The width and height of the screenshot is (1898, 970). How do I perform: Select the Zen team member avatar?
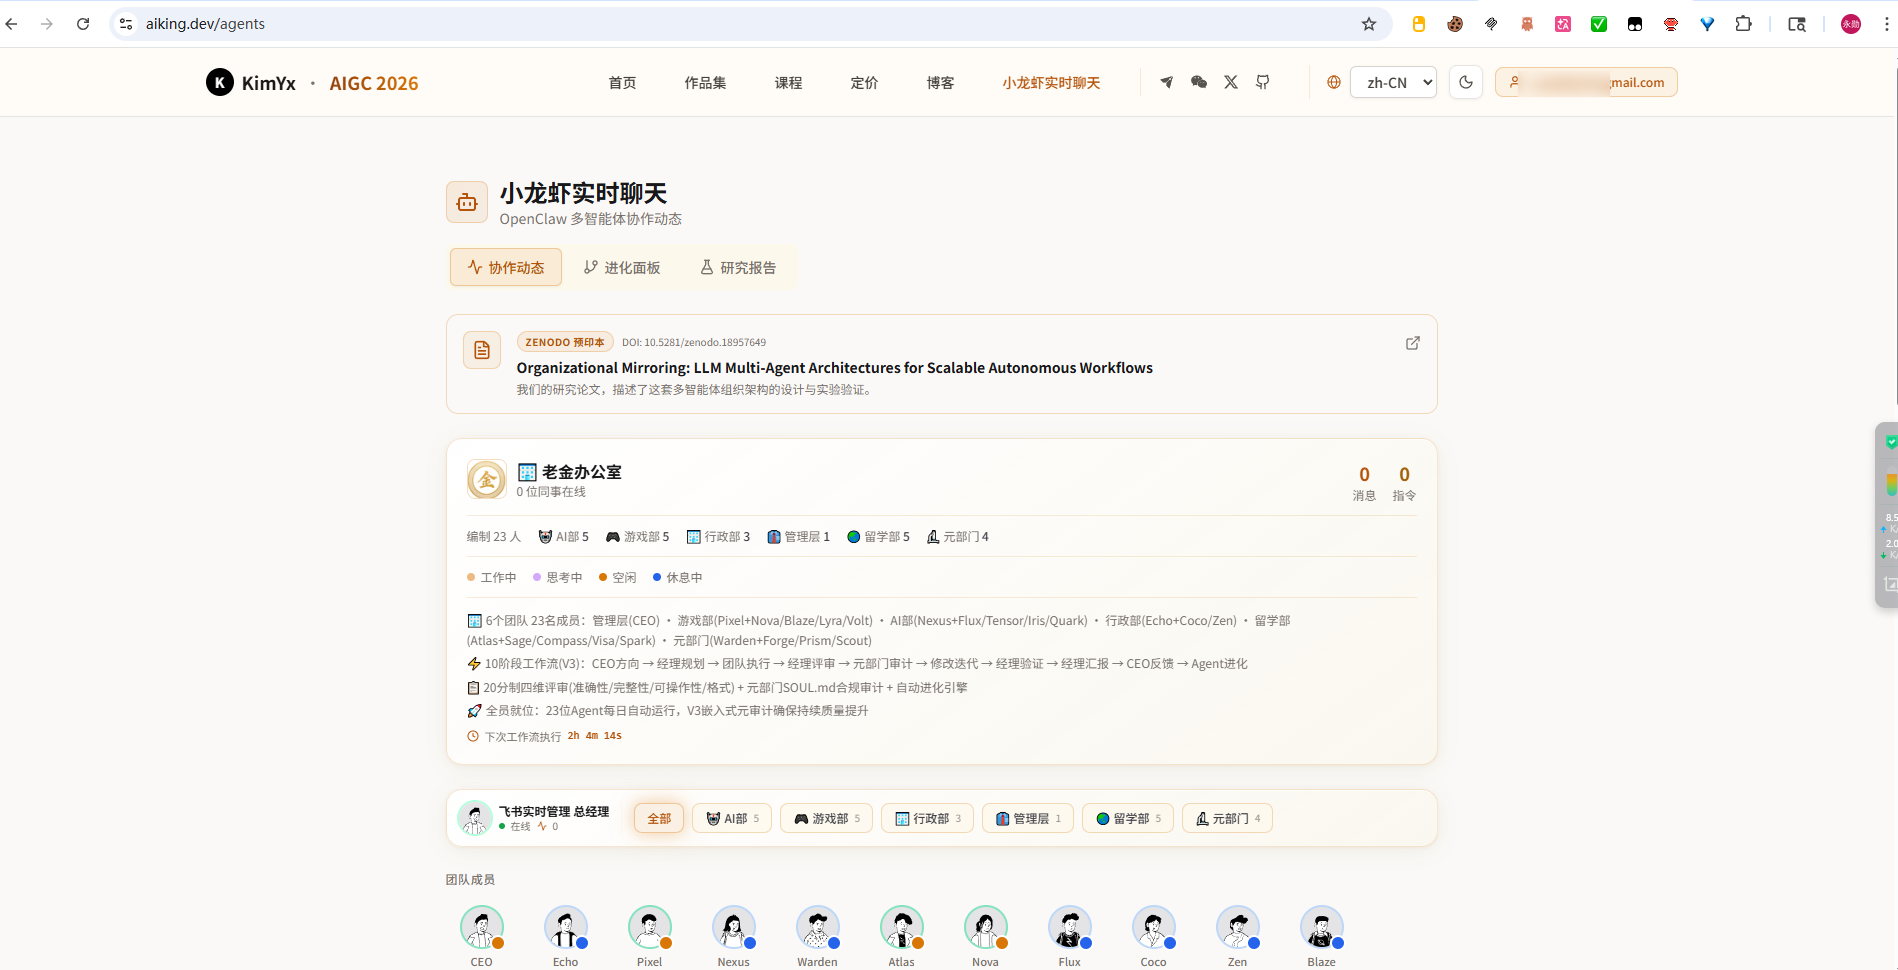[x=1237, y=927]
